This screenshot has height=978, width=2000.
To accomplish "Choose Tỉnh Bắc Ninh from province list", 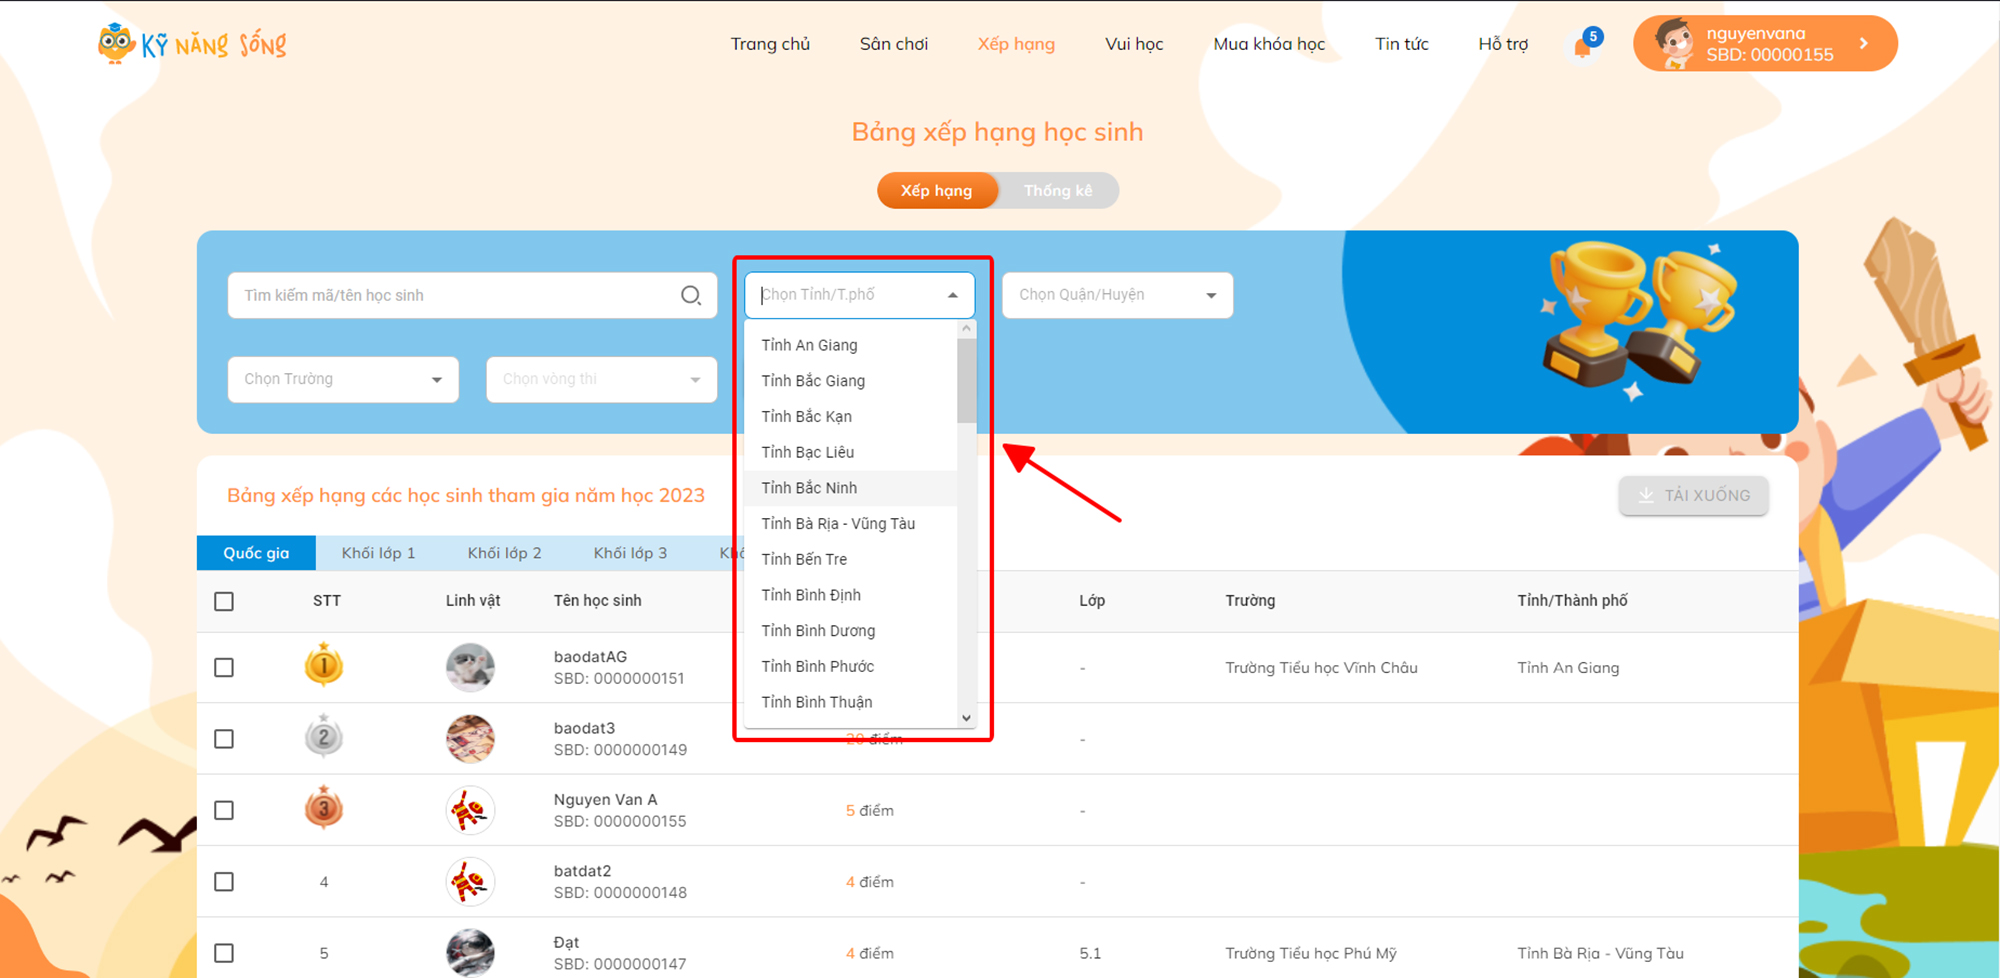I will pyautogui.click(x=809, y=488).
